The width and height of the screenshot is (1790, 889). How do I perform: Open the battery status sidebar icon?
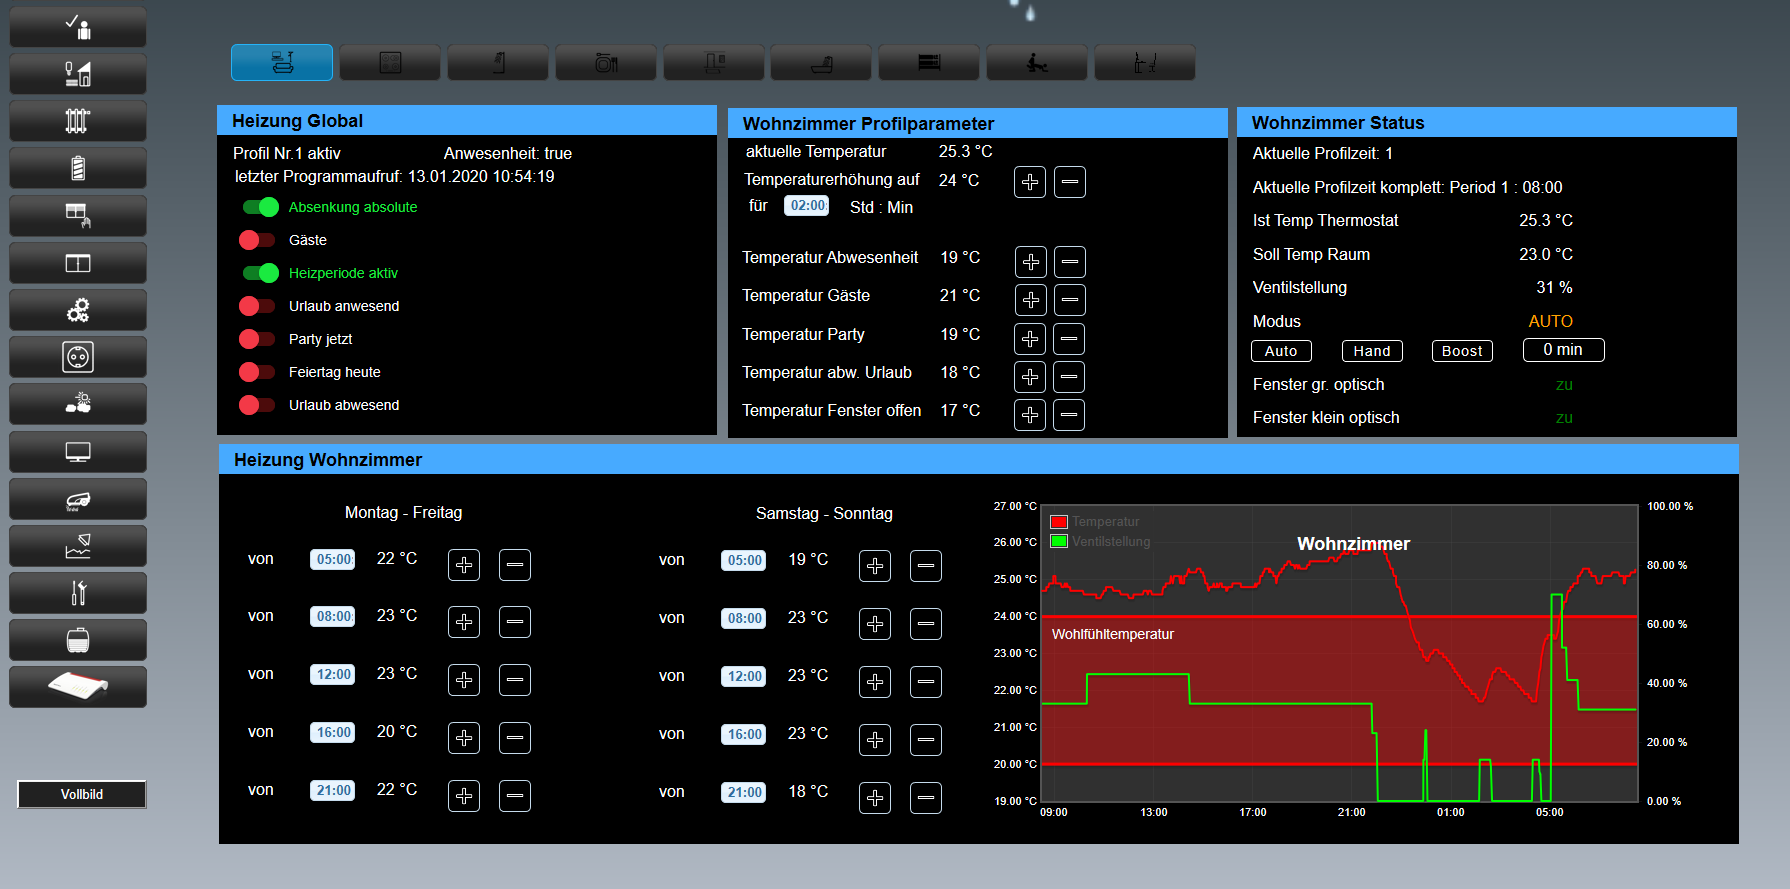tap(78, 168)
